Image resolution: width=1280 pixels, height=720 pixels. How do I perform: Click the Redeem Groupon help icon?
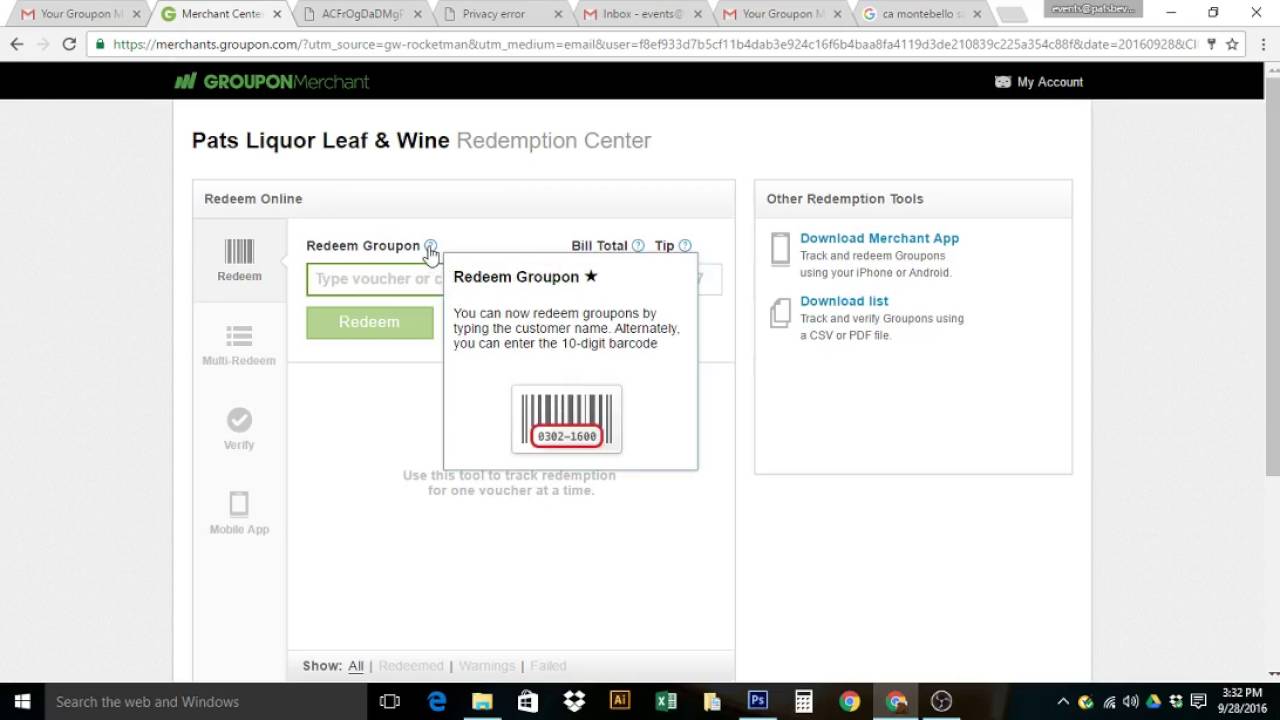pyautogui.click(x=430, y=246)
